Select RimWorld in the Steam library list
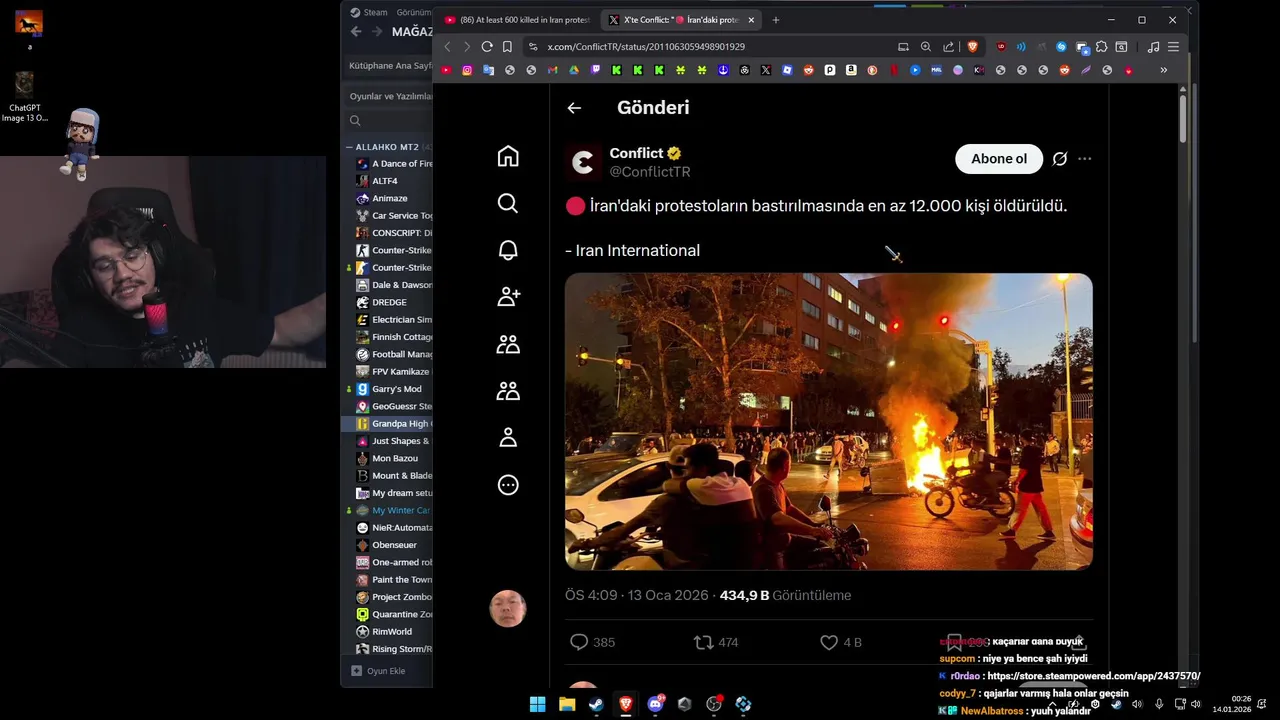This screenshot has height=720, width=1280. point(391,632)
